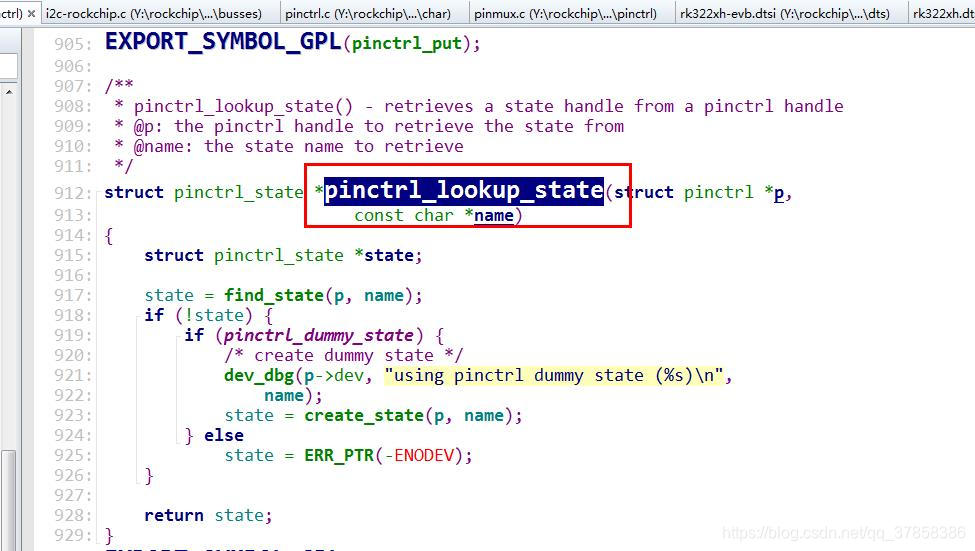Close the current tab with the x
The image size is (975, 551).
(31, 13)
